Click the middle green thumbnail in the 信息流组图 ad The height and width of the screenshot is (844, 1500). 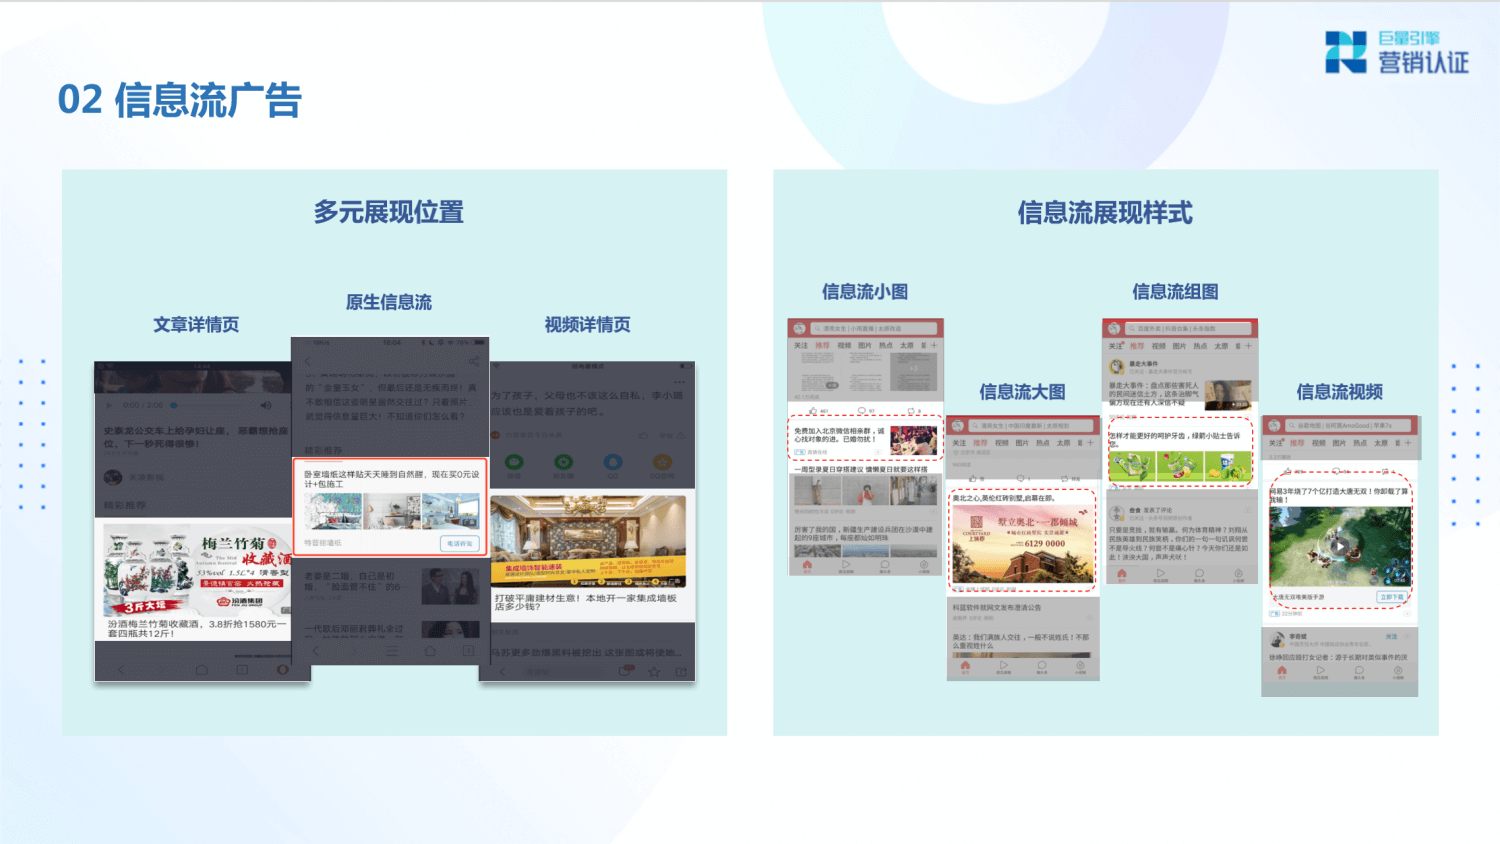[1180, 465]
